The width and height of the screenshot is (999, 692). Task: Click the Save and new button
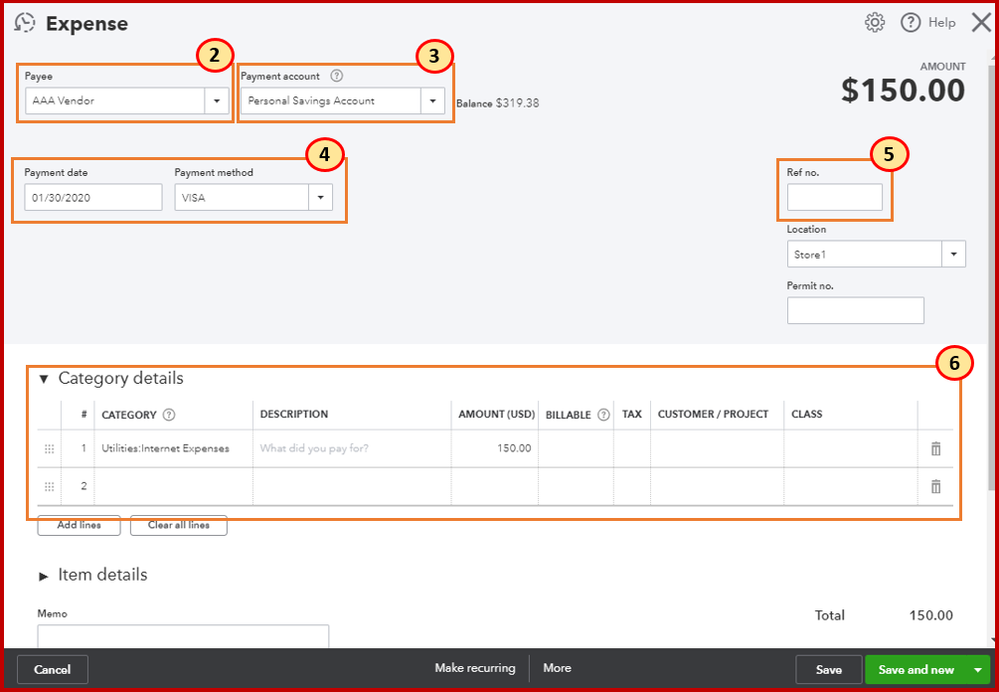tap(916, 670)
